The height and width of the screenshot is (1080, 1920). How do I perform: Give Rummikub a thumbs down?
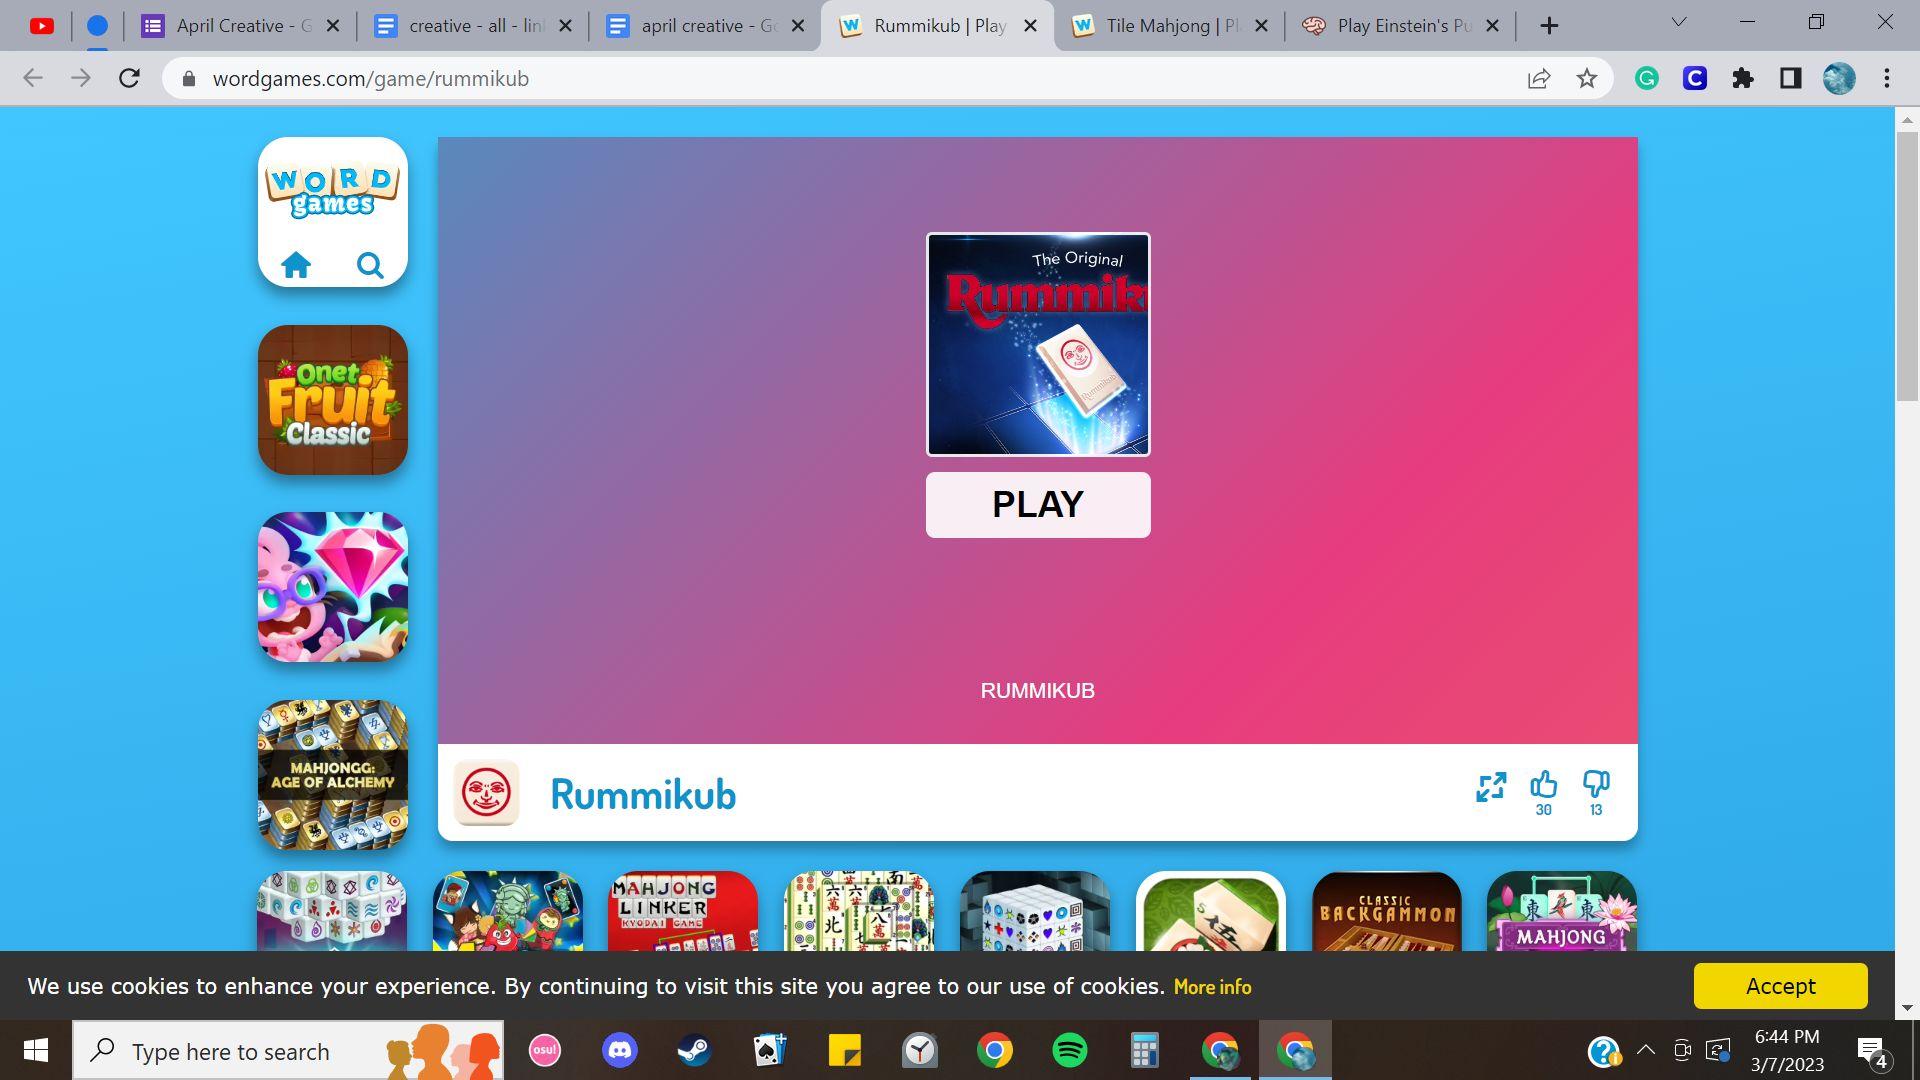coord(1596,784)
